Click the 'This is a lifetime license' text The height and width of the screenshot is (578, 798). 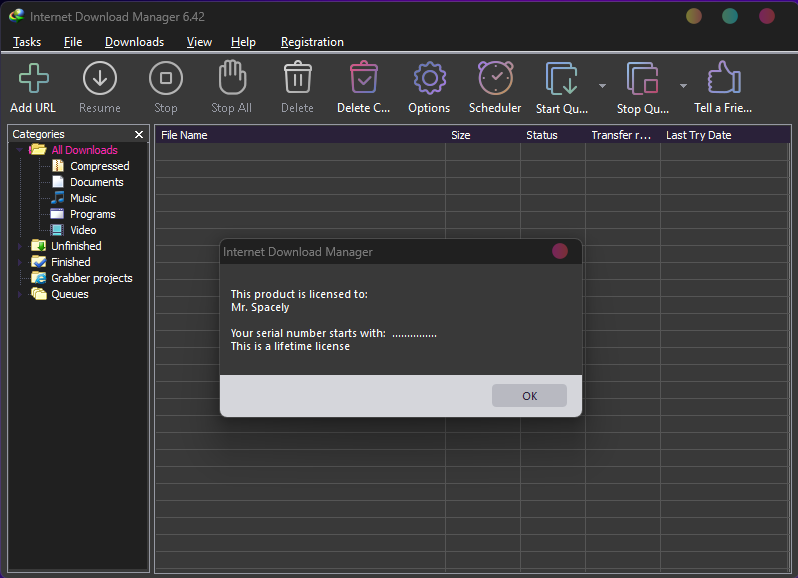(x=290, y=346)
